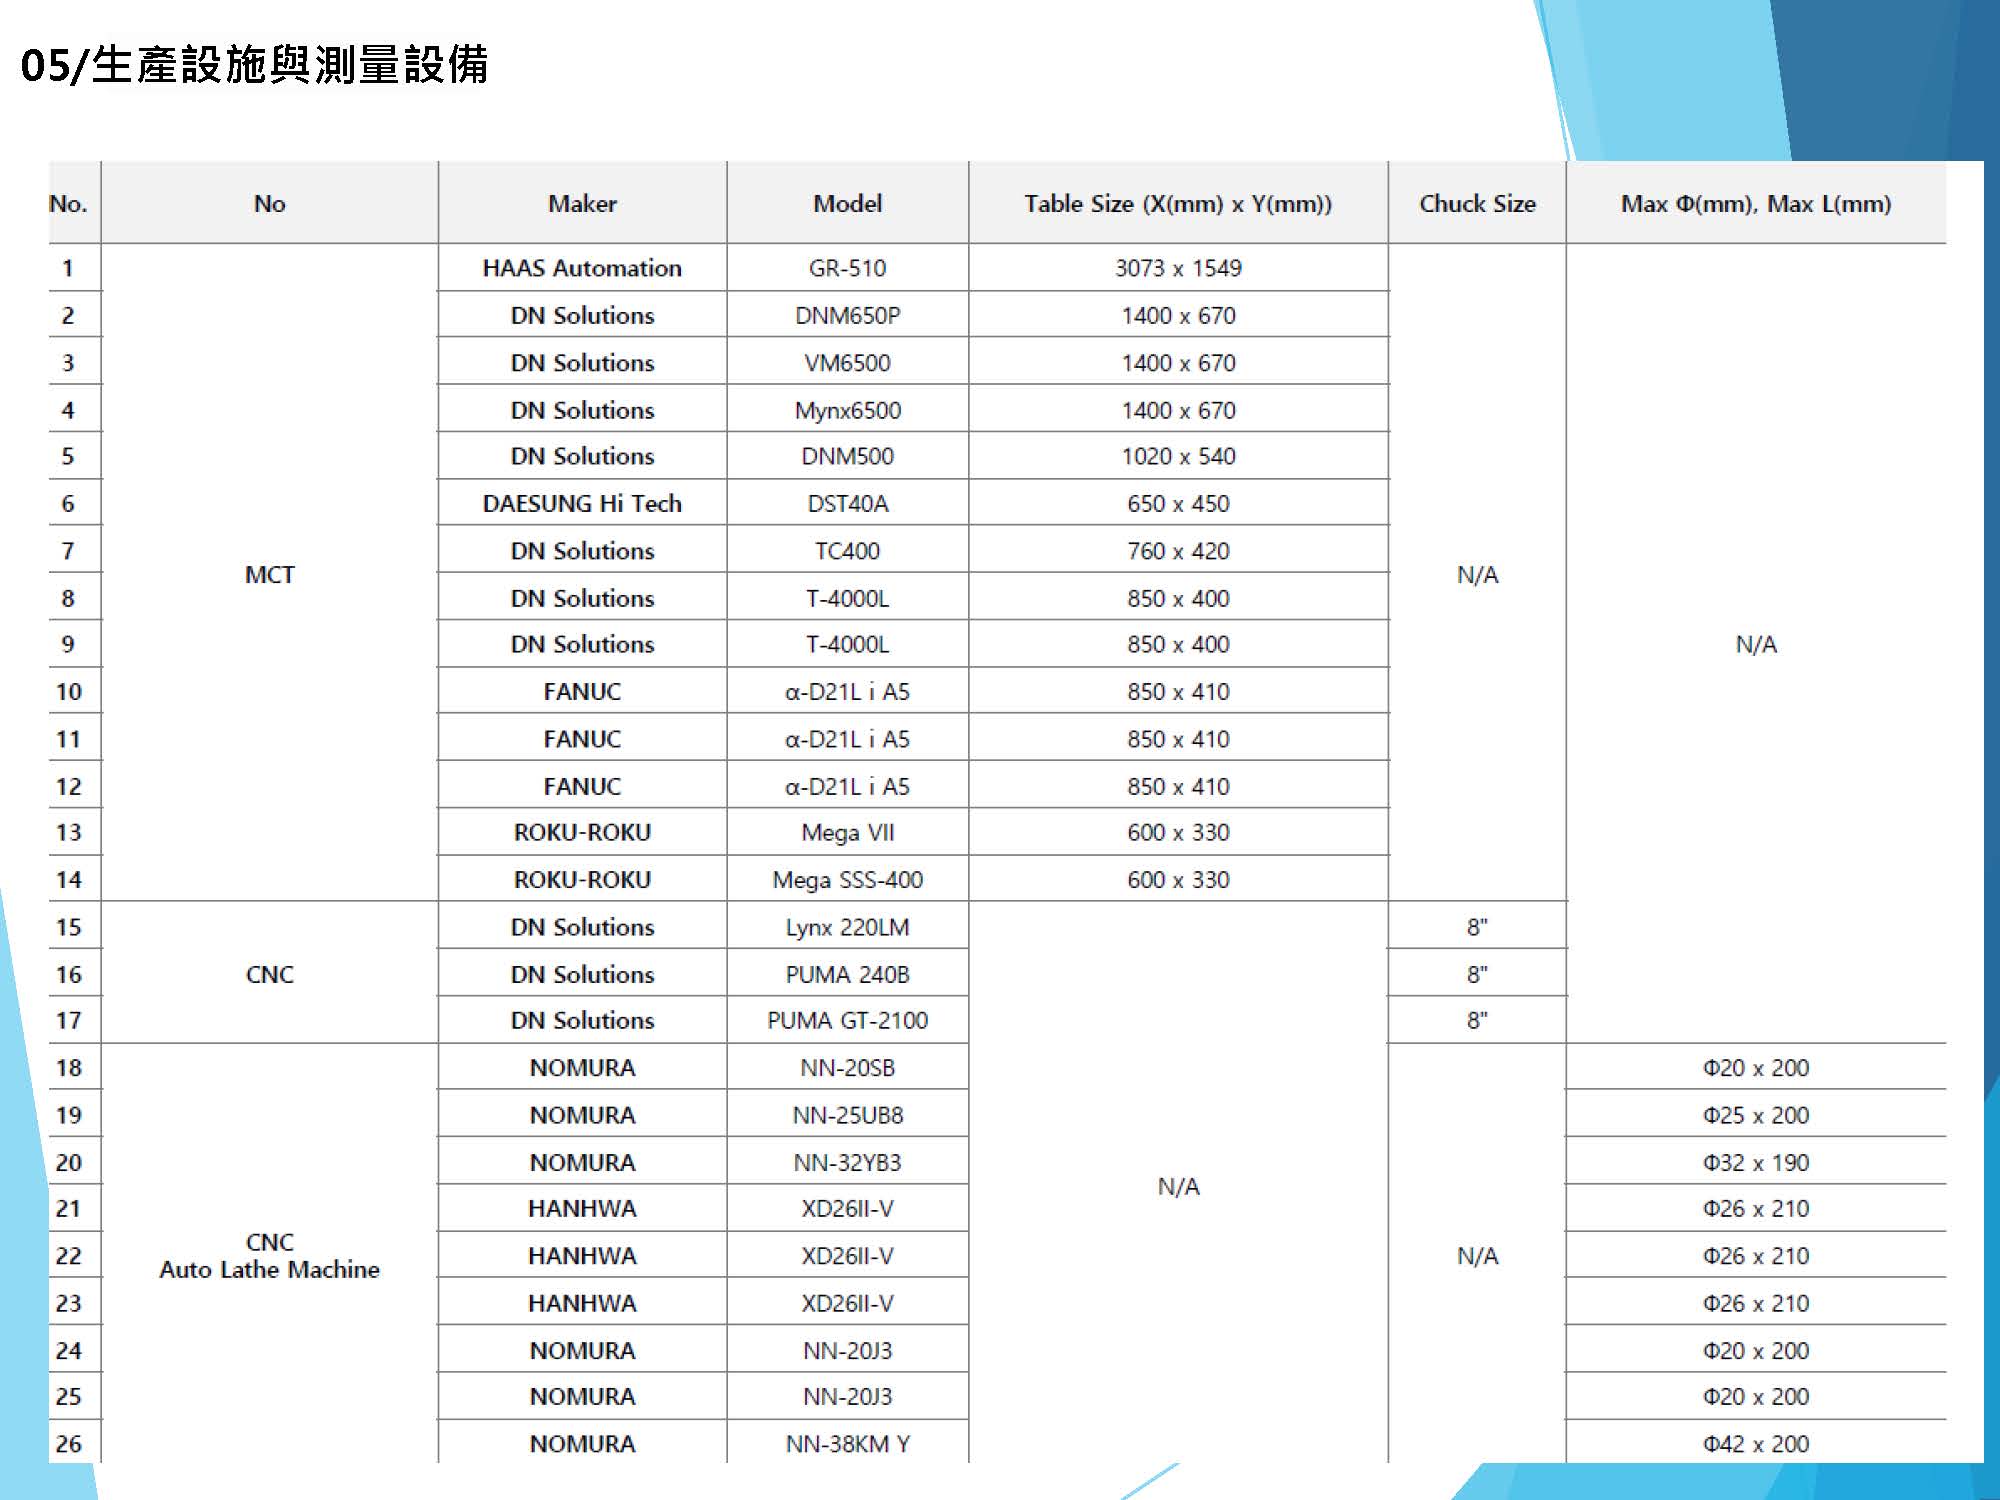Click the Φ32 x 190 value

pyautogui.click(x=1756, y=1163)
